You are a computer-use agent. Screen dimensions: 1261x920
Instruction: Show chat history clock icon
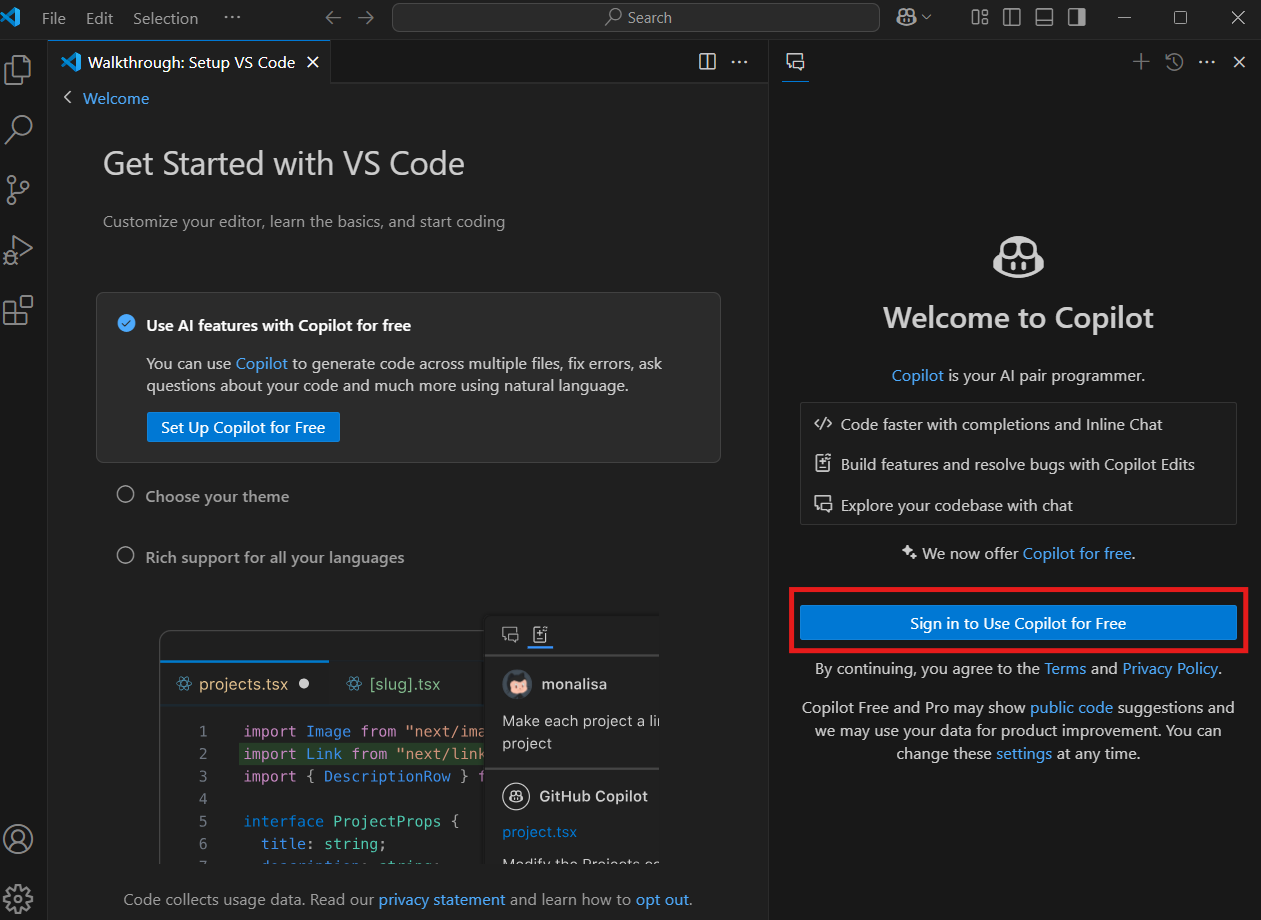[x=1174, y=62]
